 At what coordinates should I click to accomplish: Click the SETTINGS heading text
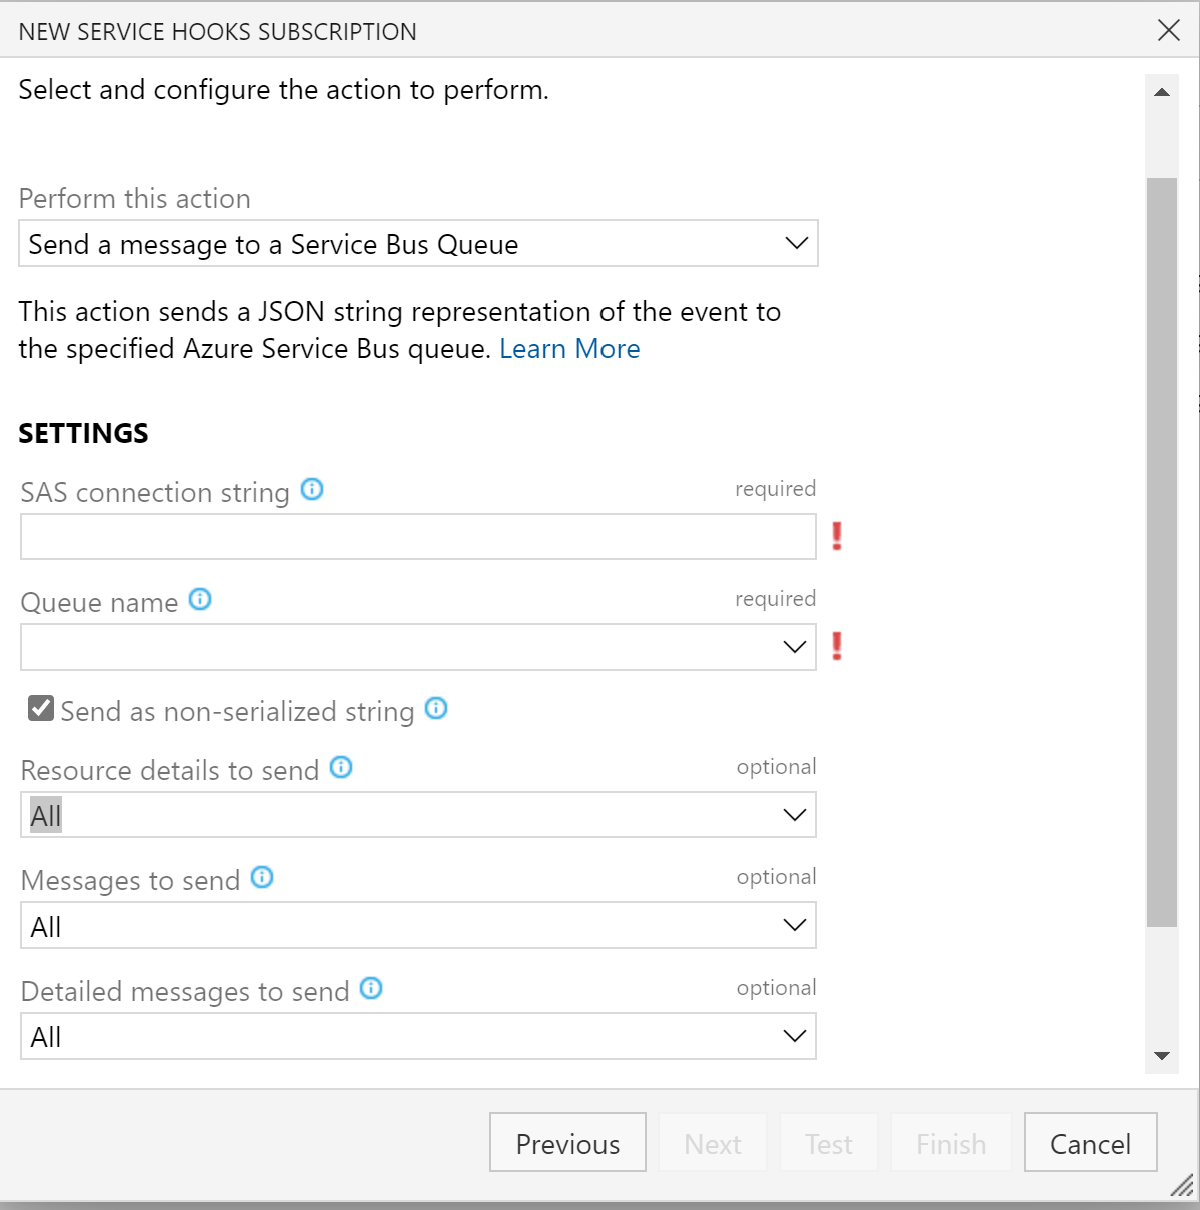(84, 433)
